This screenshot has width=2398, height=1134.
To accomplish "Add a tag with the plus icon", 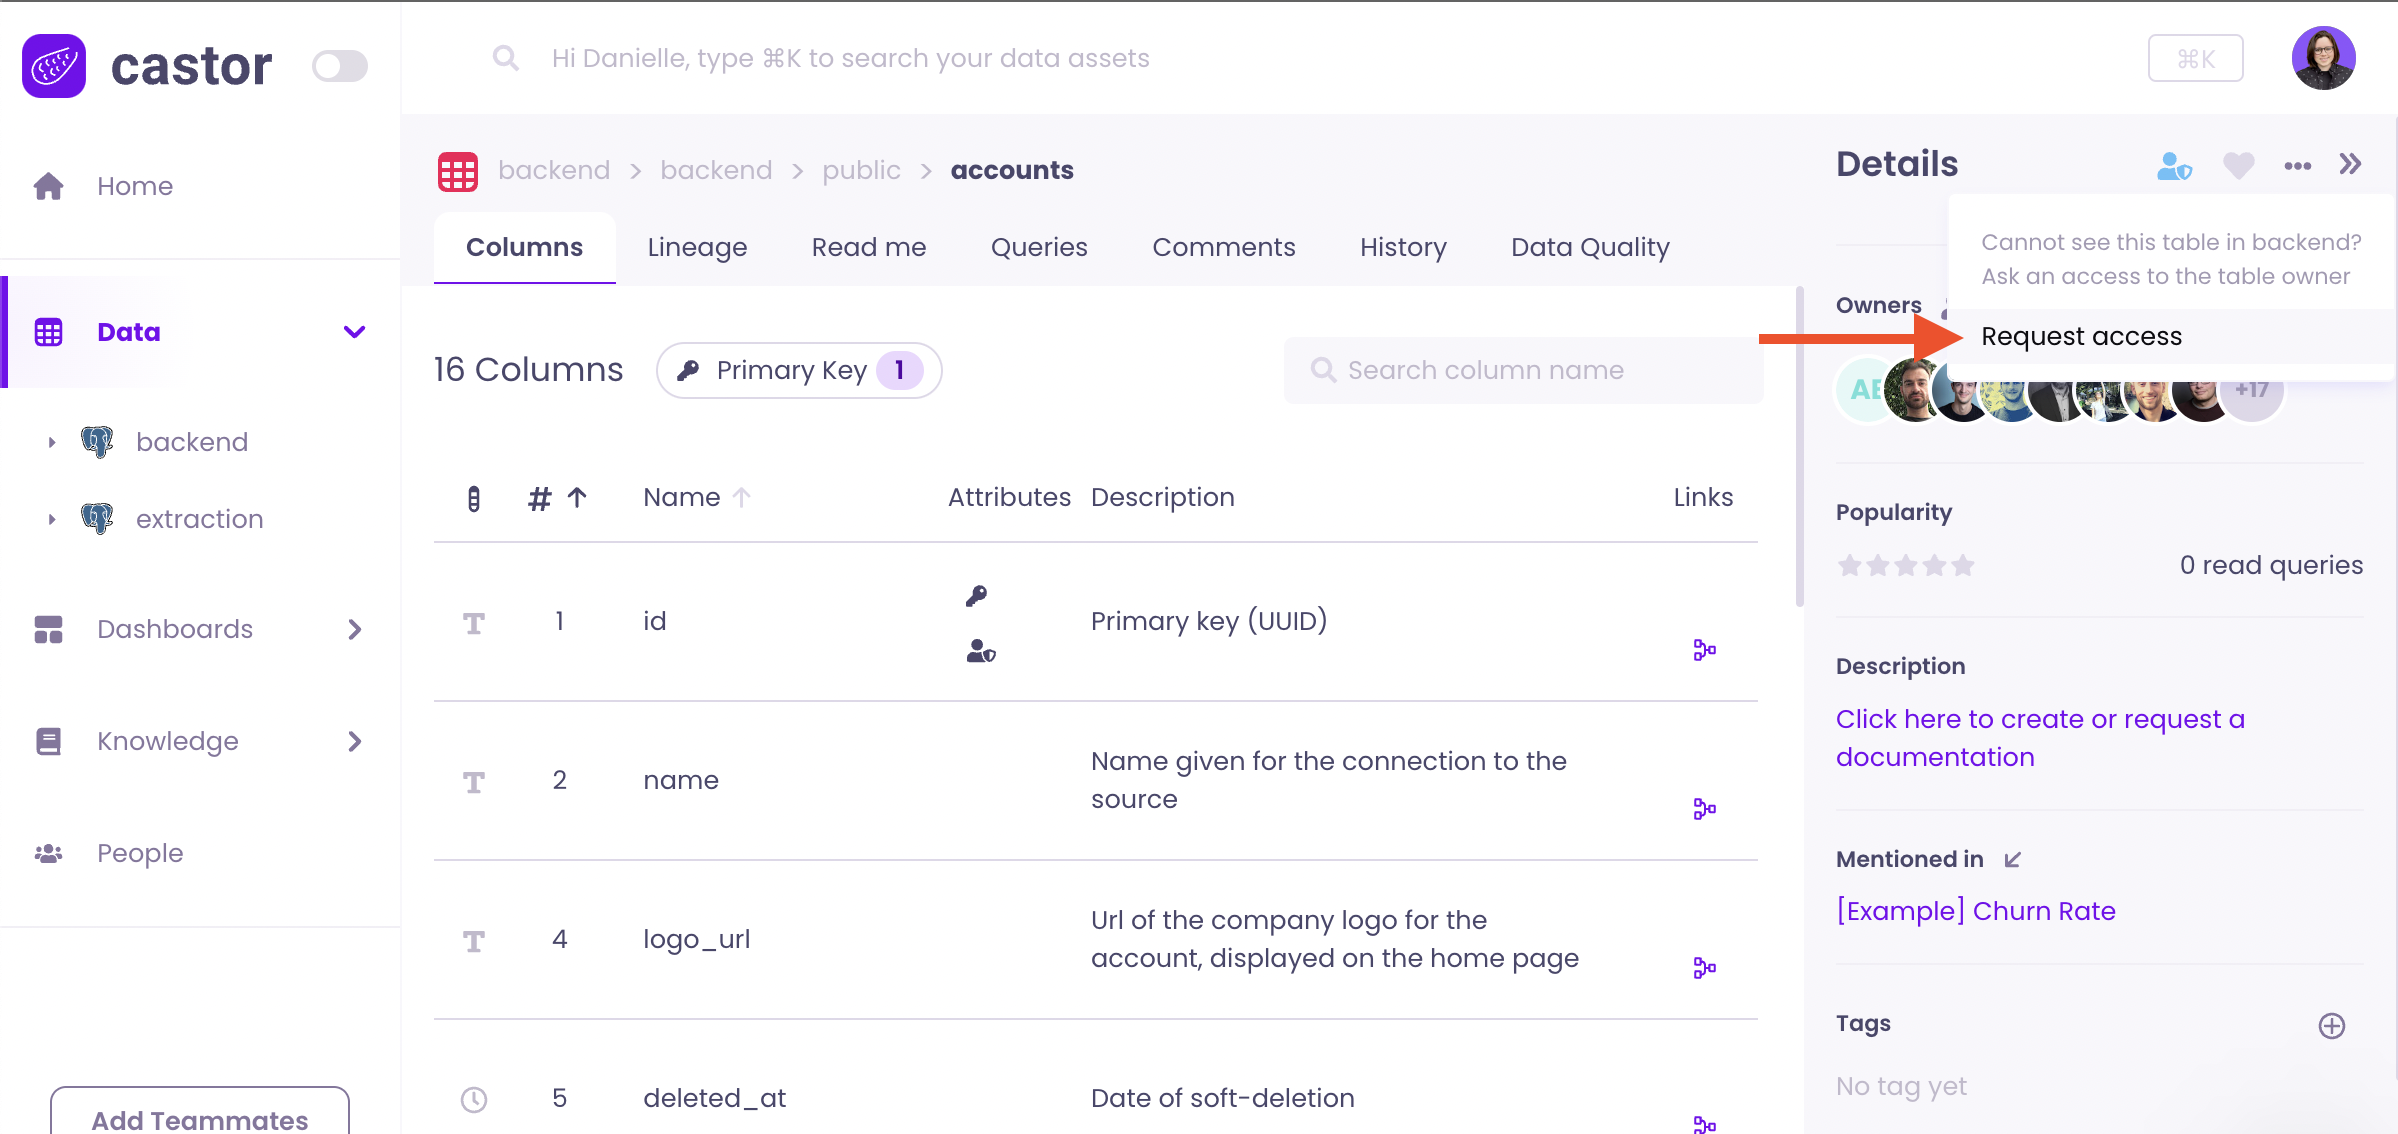I will coord(2331,1025).
